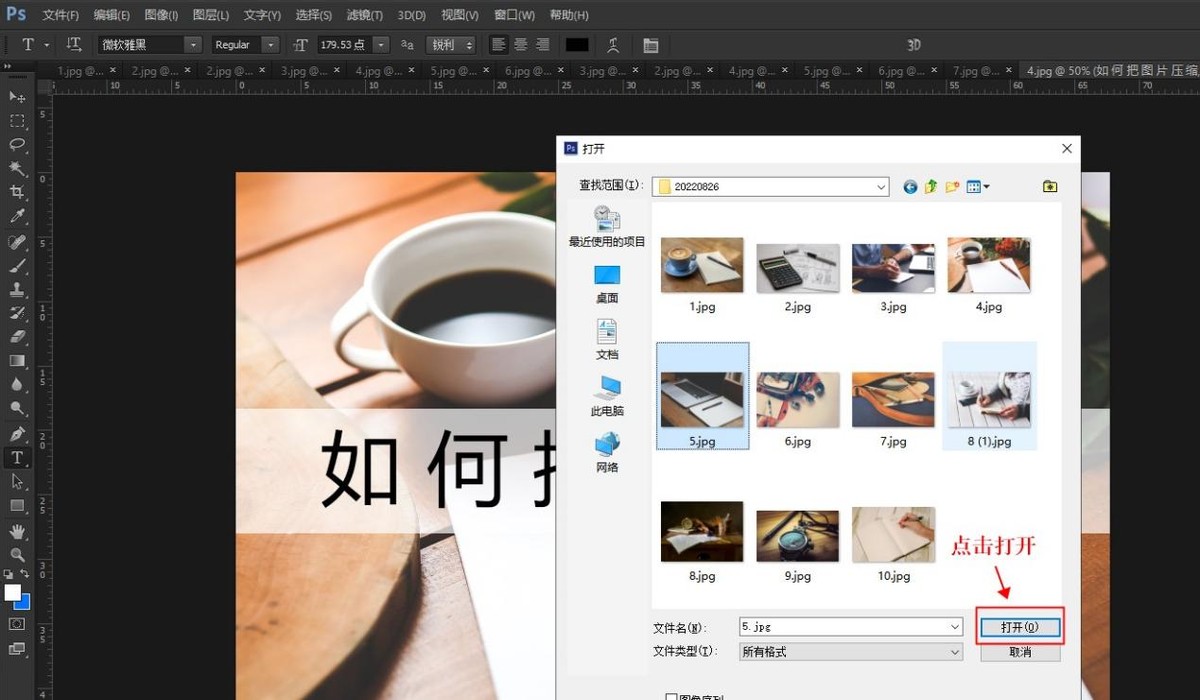
Task: Select the Zoom tool
Action: coord(14,555)
